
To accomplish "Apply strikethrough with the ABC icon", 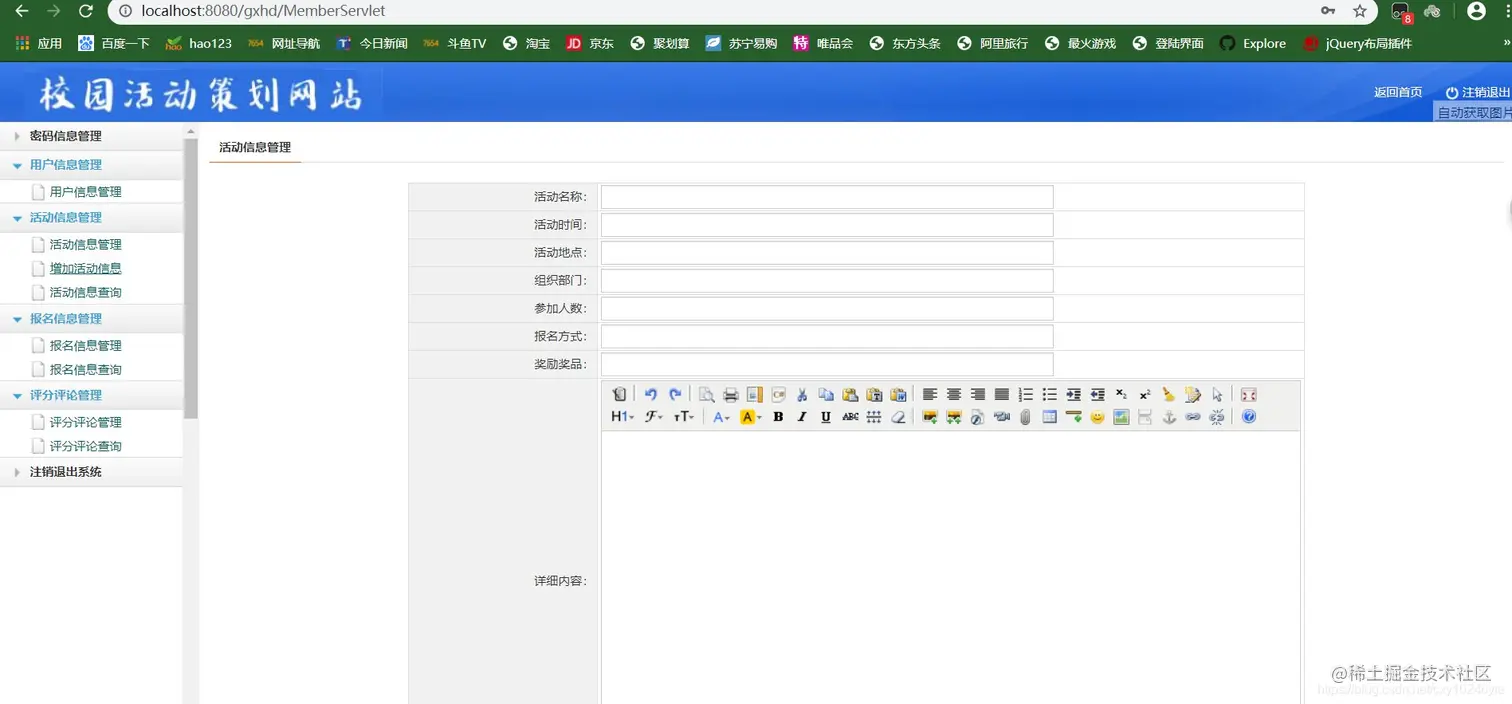I will click(x=850, y=417).
